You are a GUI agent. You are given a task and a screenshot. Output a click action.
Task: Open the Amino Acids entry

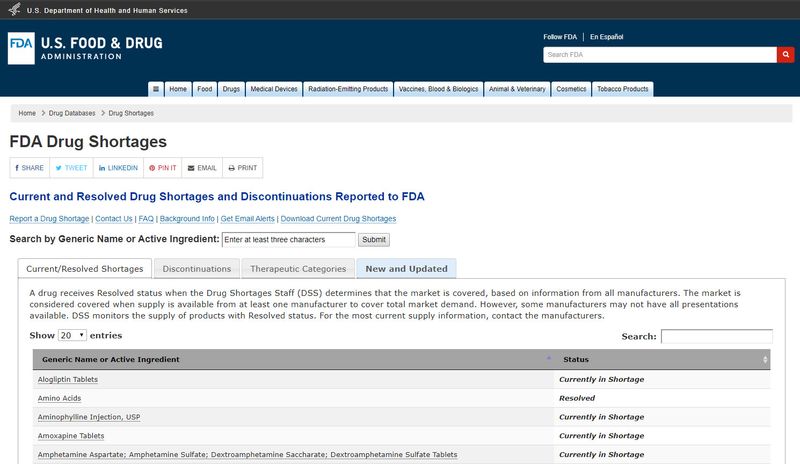(59, 398)
